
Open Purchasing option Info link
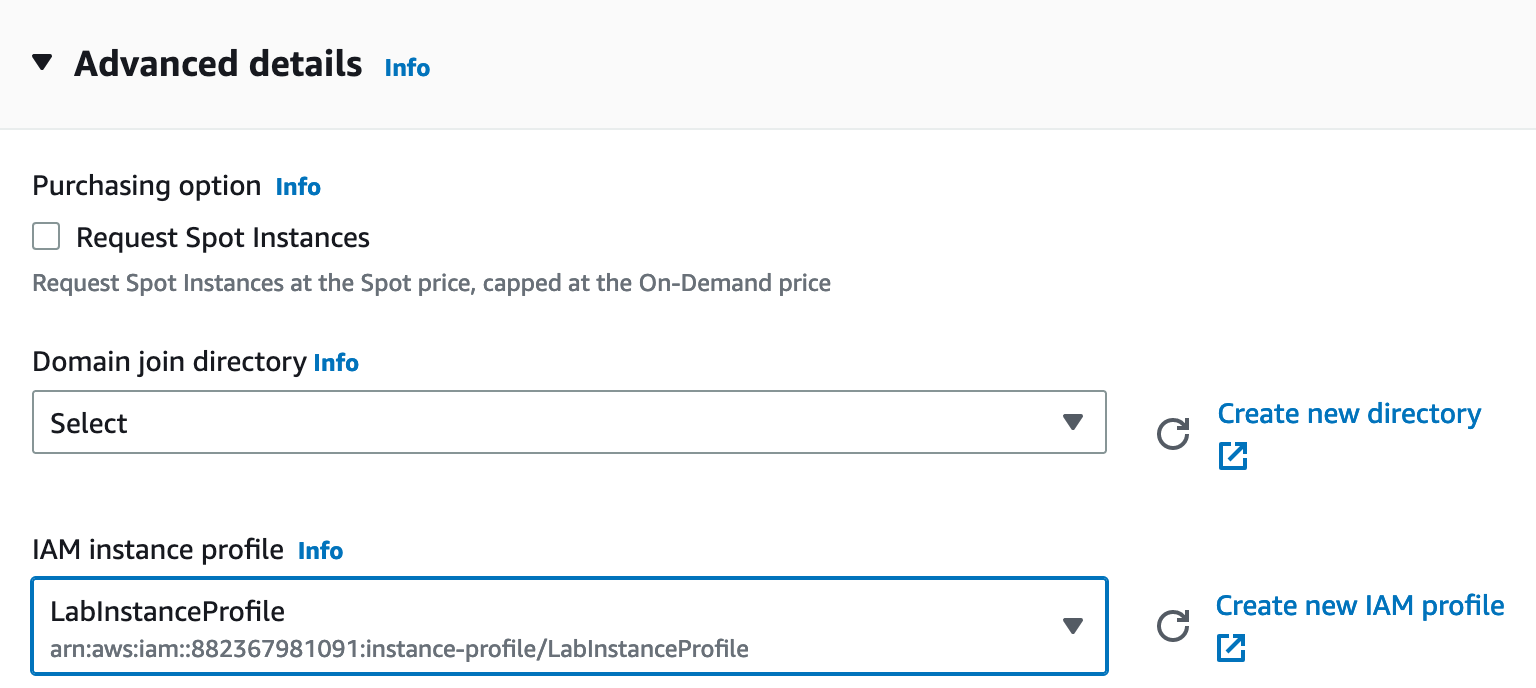point(298,187)
